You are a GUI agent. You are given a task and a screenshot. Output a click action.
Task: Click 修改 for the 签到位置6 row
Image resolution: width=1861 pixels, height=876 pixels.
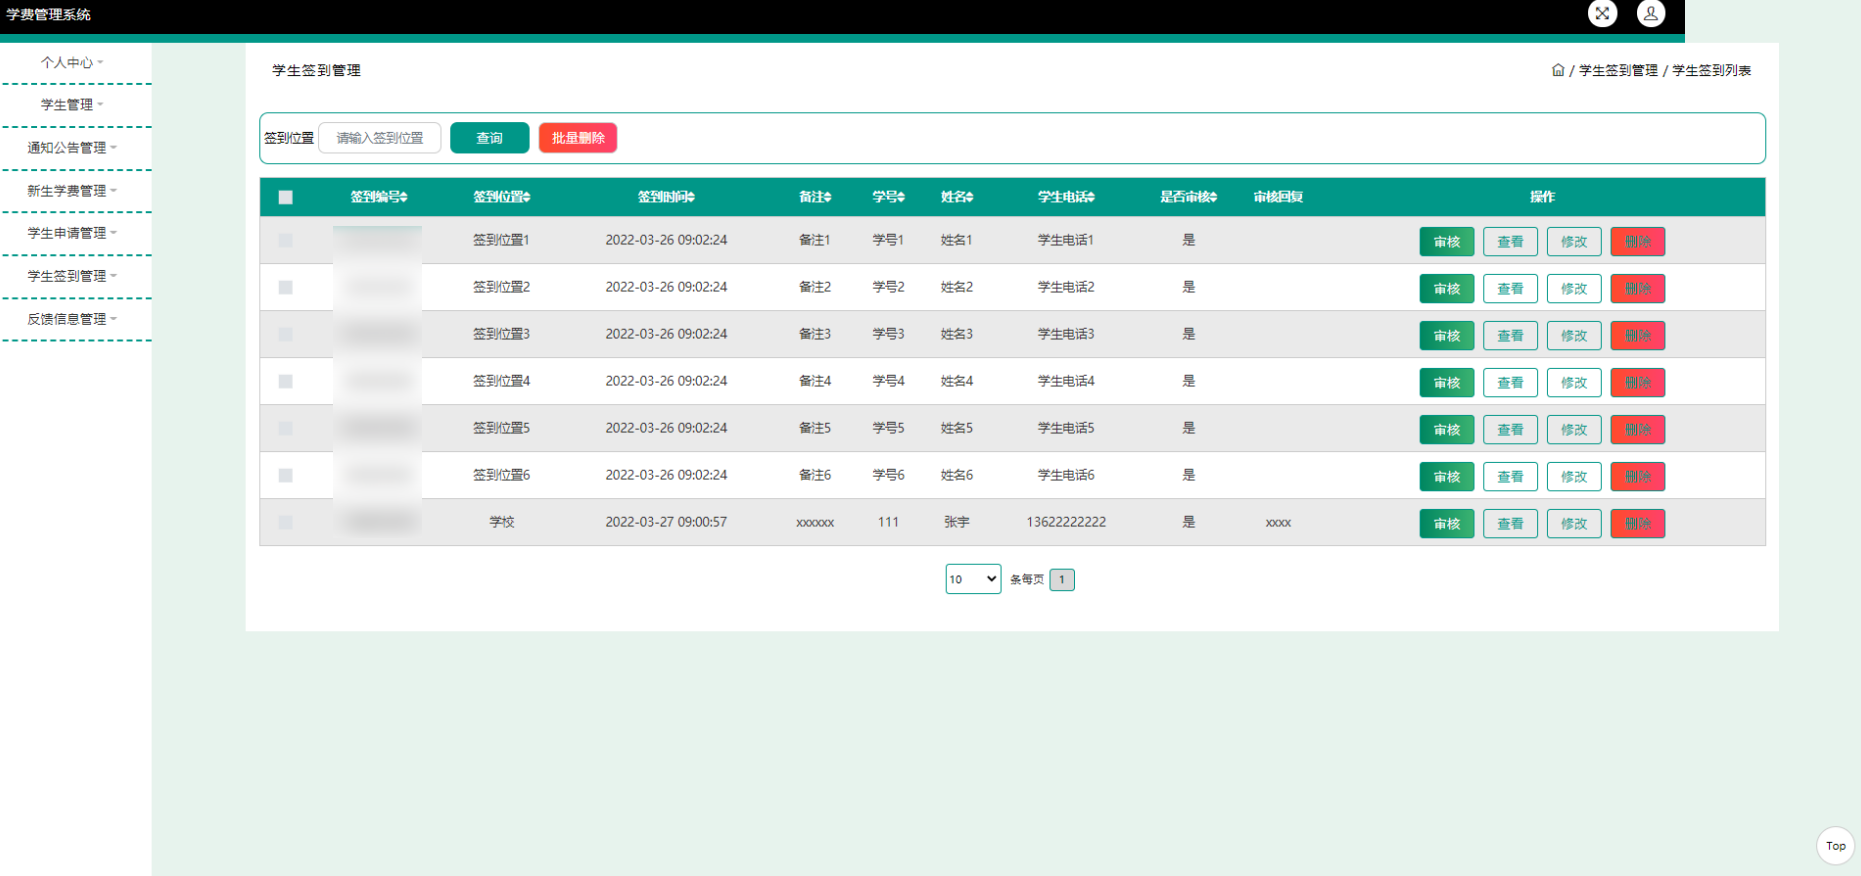coord(1574,476)
